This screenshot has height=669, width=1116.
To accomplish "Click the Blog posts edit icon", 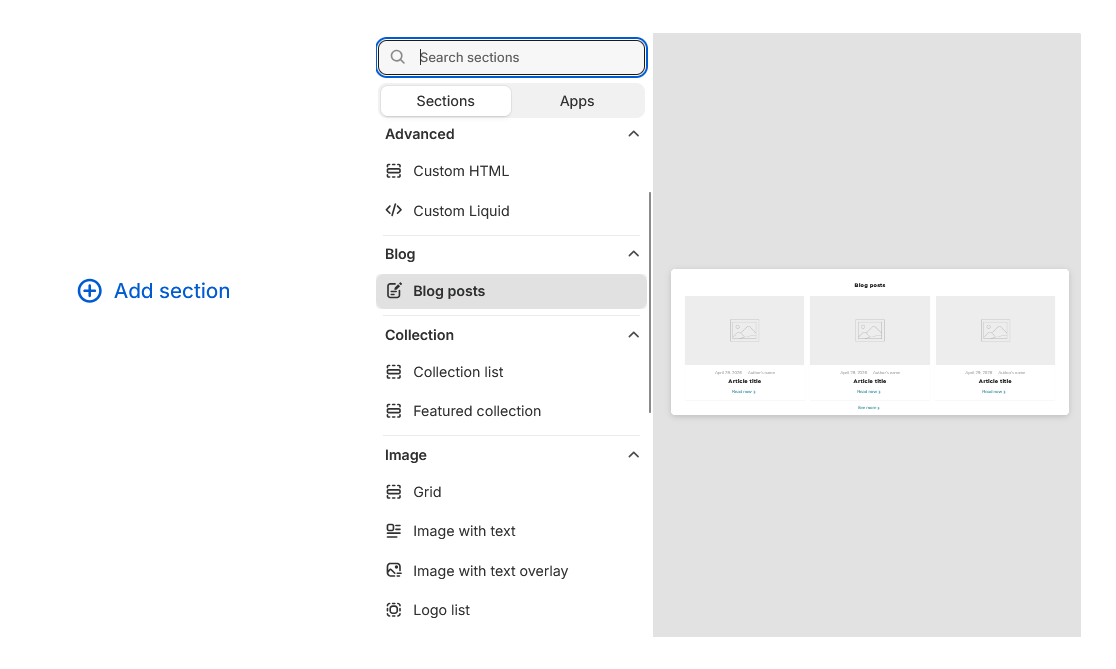I will click(x=394, y=290).
